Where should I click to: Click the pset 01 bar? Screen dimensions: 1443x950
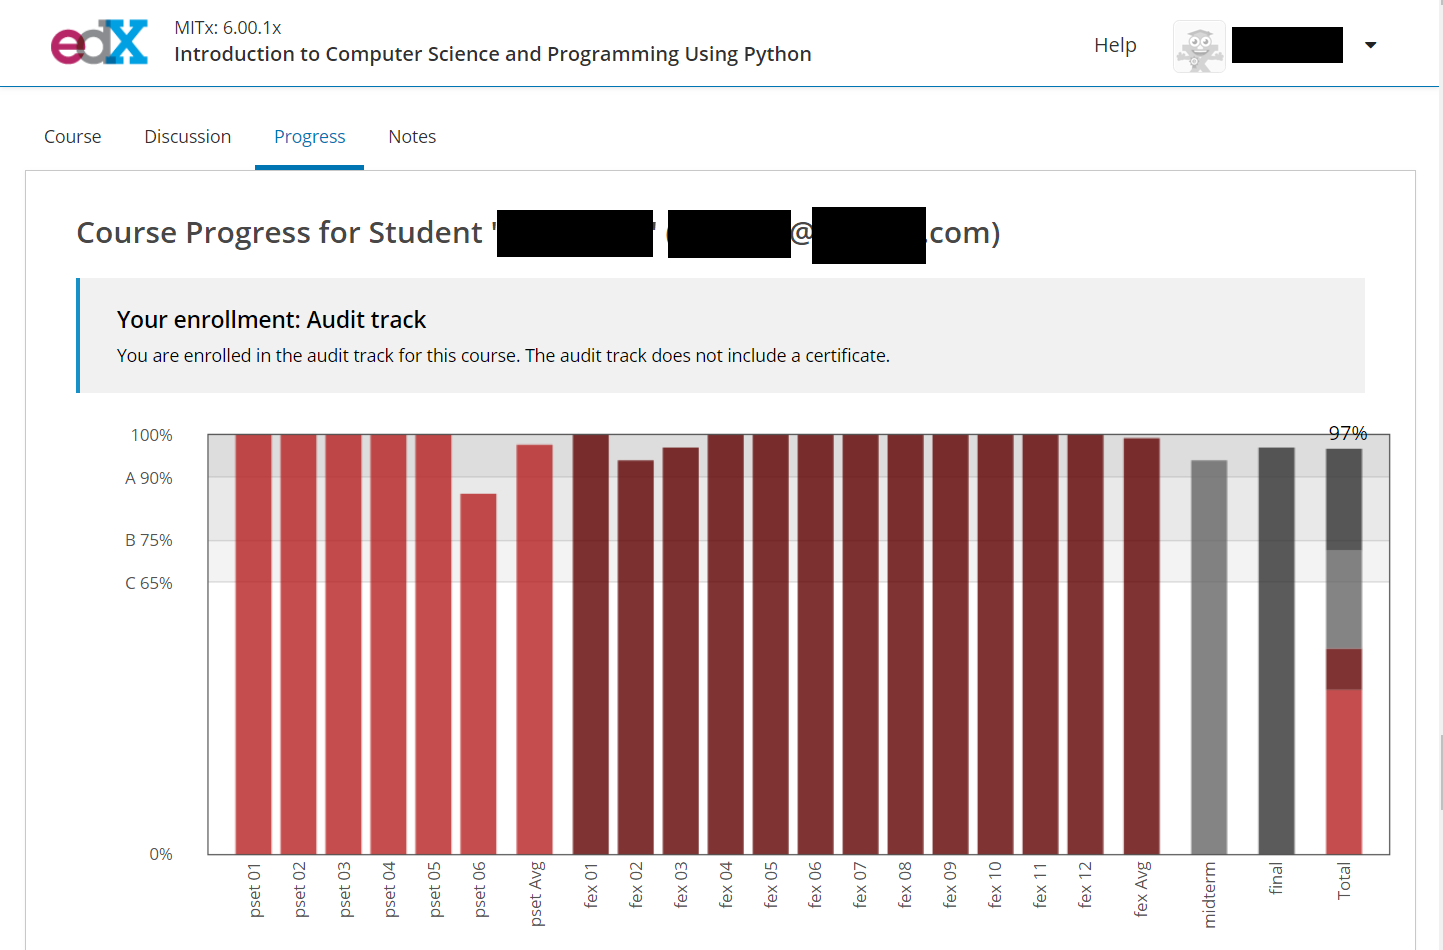(253, 644)
